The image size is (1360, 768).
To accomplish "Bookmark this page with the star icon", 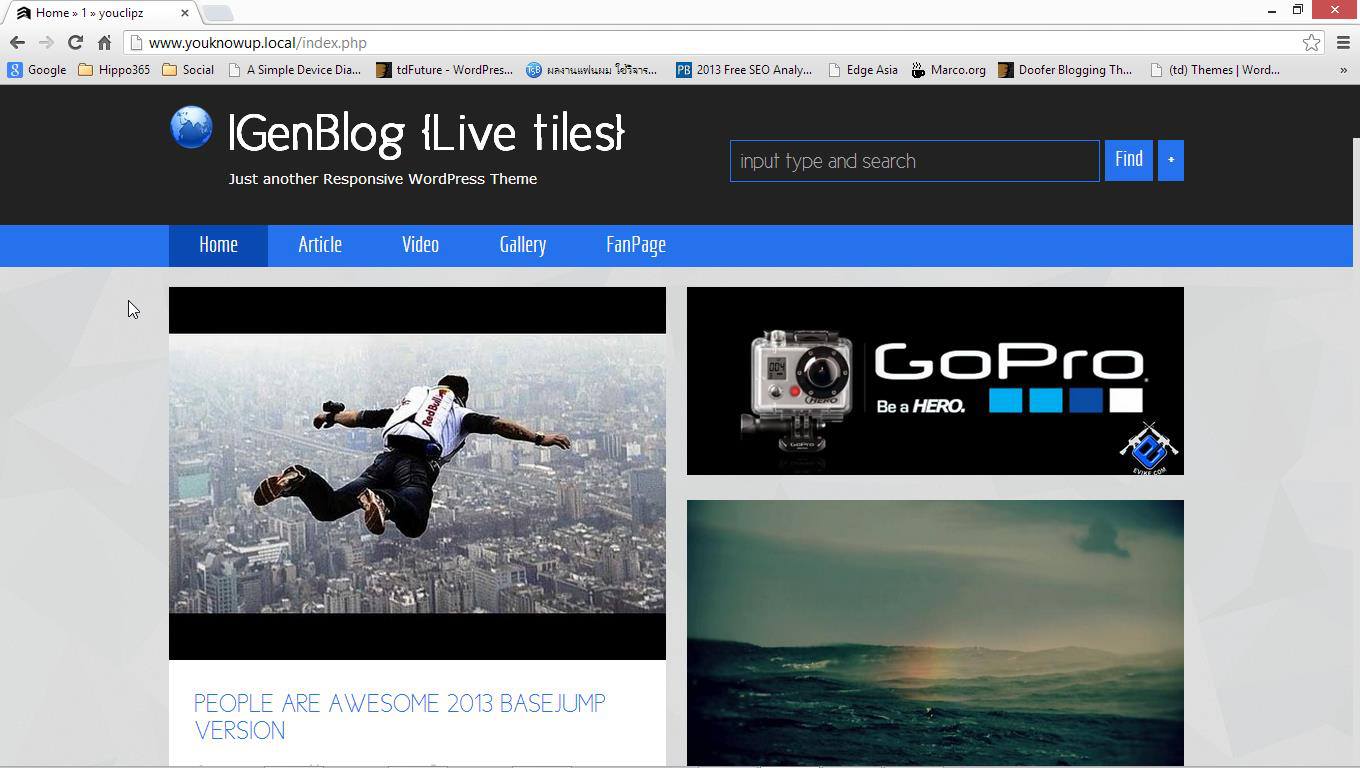I will coord(1311,42).
